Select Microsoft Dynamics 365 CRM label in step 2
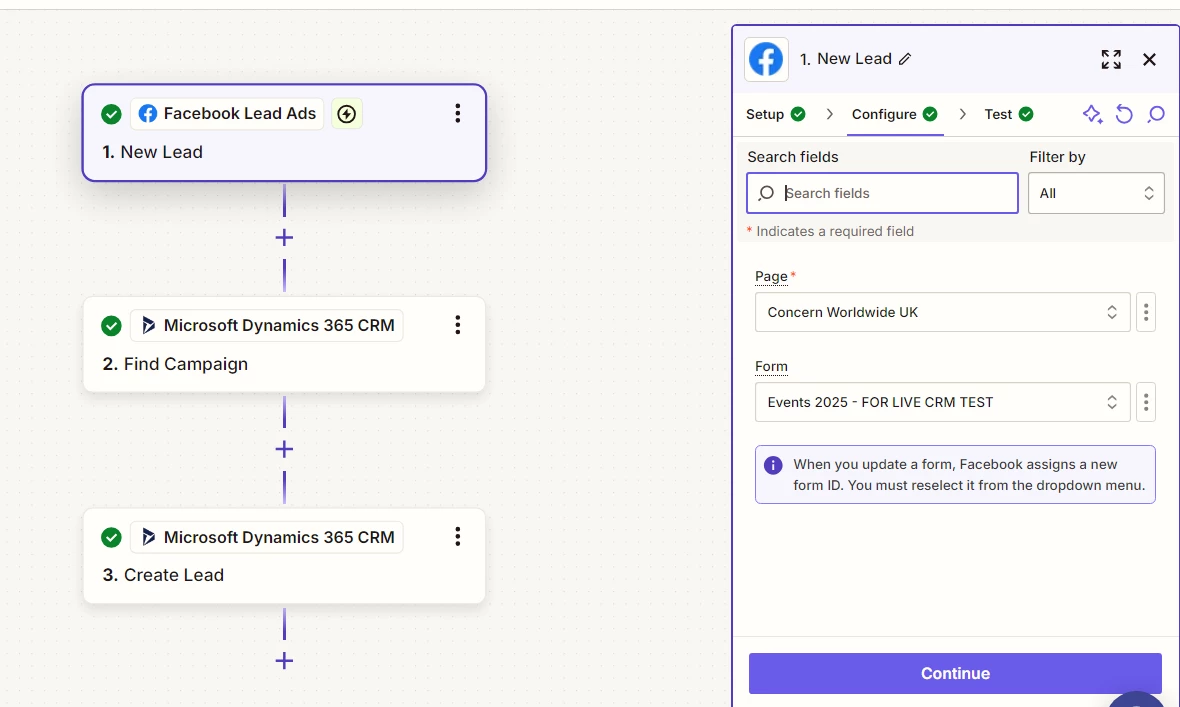Viewport: 1180px width, 707px height. [267, 325]
